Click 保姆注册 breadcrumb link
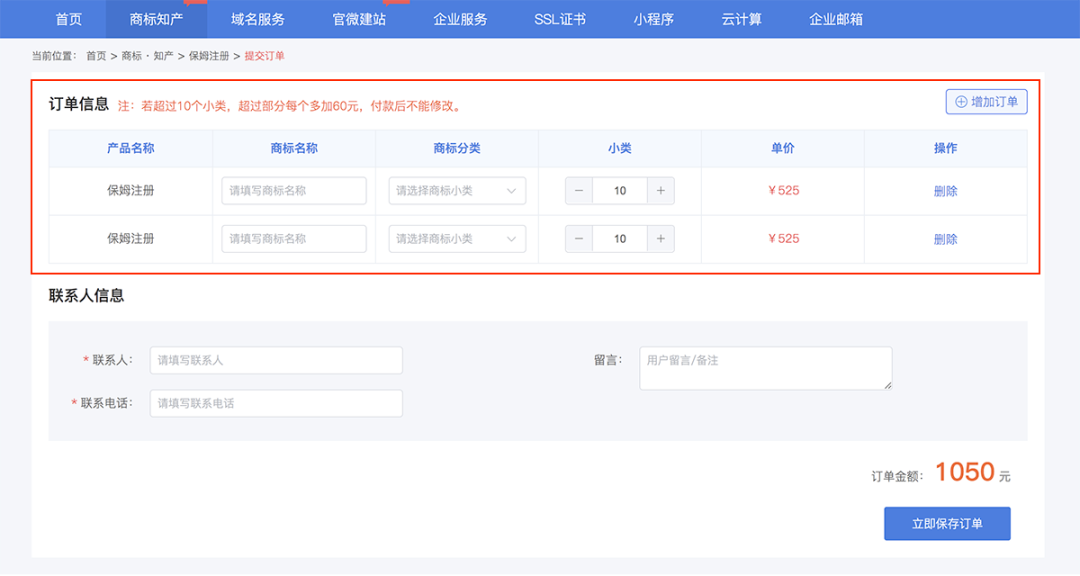This screenshot has height=576, width=1080. click(208, 56)
